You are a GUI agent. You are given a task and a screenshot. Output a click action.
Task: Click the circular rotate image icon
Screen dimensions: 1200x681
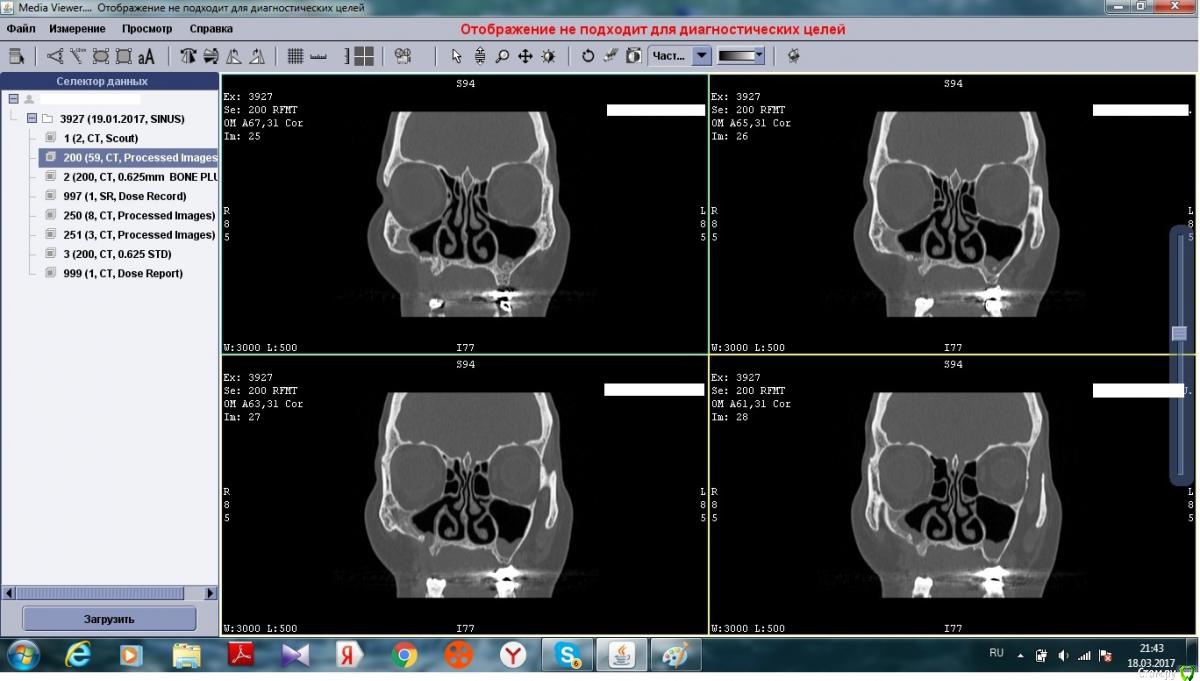[588, 56]
